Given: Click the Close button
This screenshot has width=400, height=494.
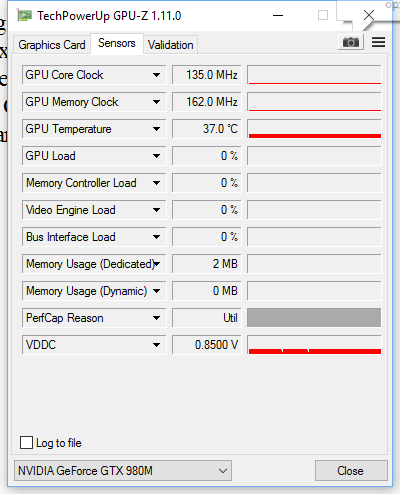Looking at the screenshot, I should coord(351,471).
